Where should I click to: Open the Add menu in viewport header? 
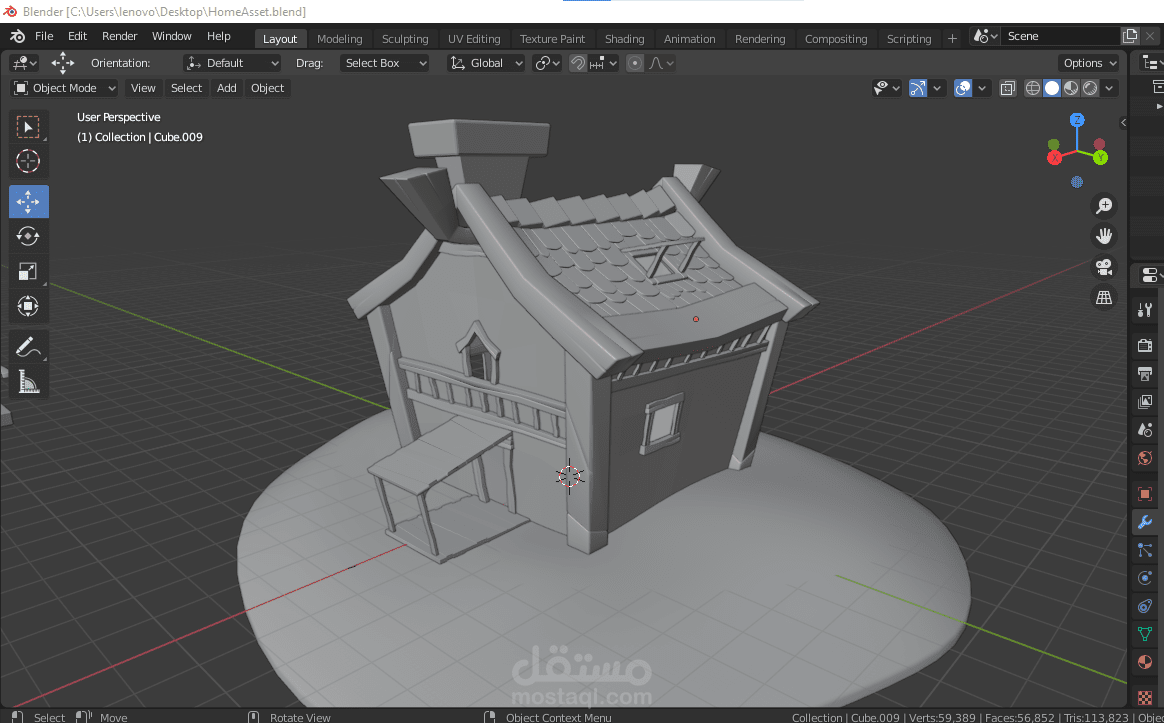pyautogui.click(x=226, y=88)
